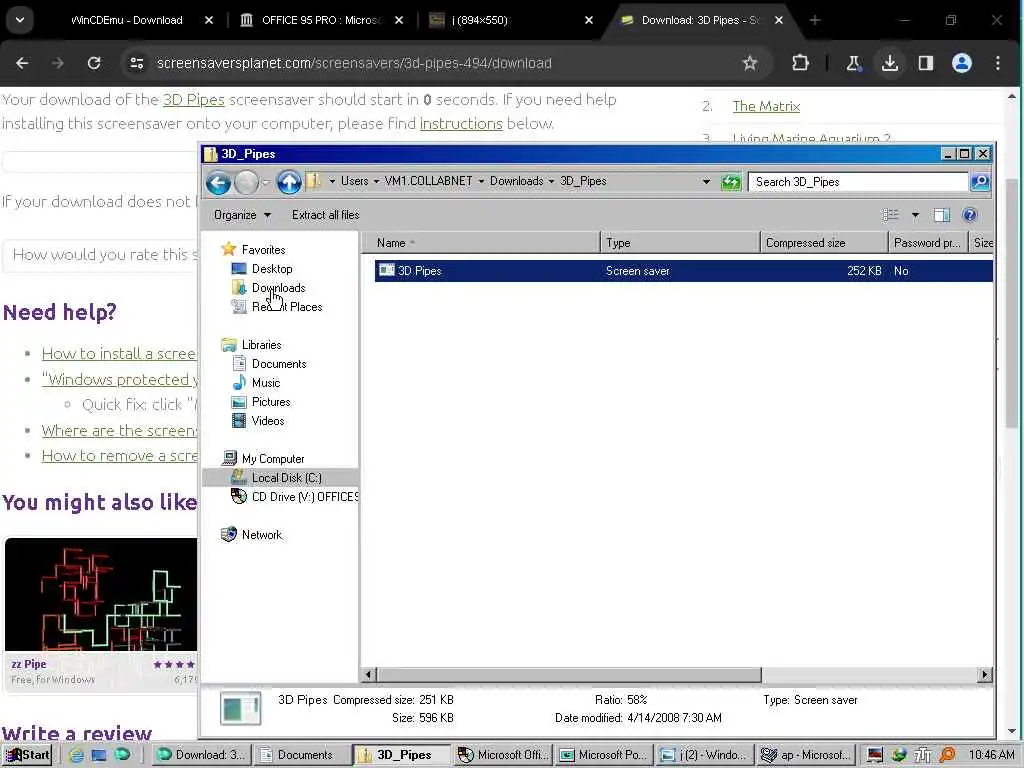Open the view options dropdown arrow
1024x768 pixels.
point(915,215)
